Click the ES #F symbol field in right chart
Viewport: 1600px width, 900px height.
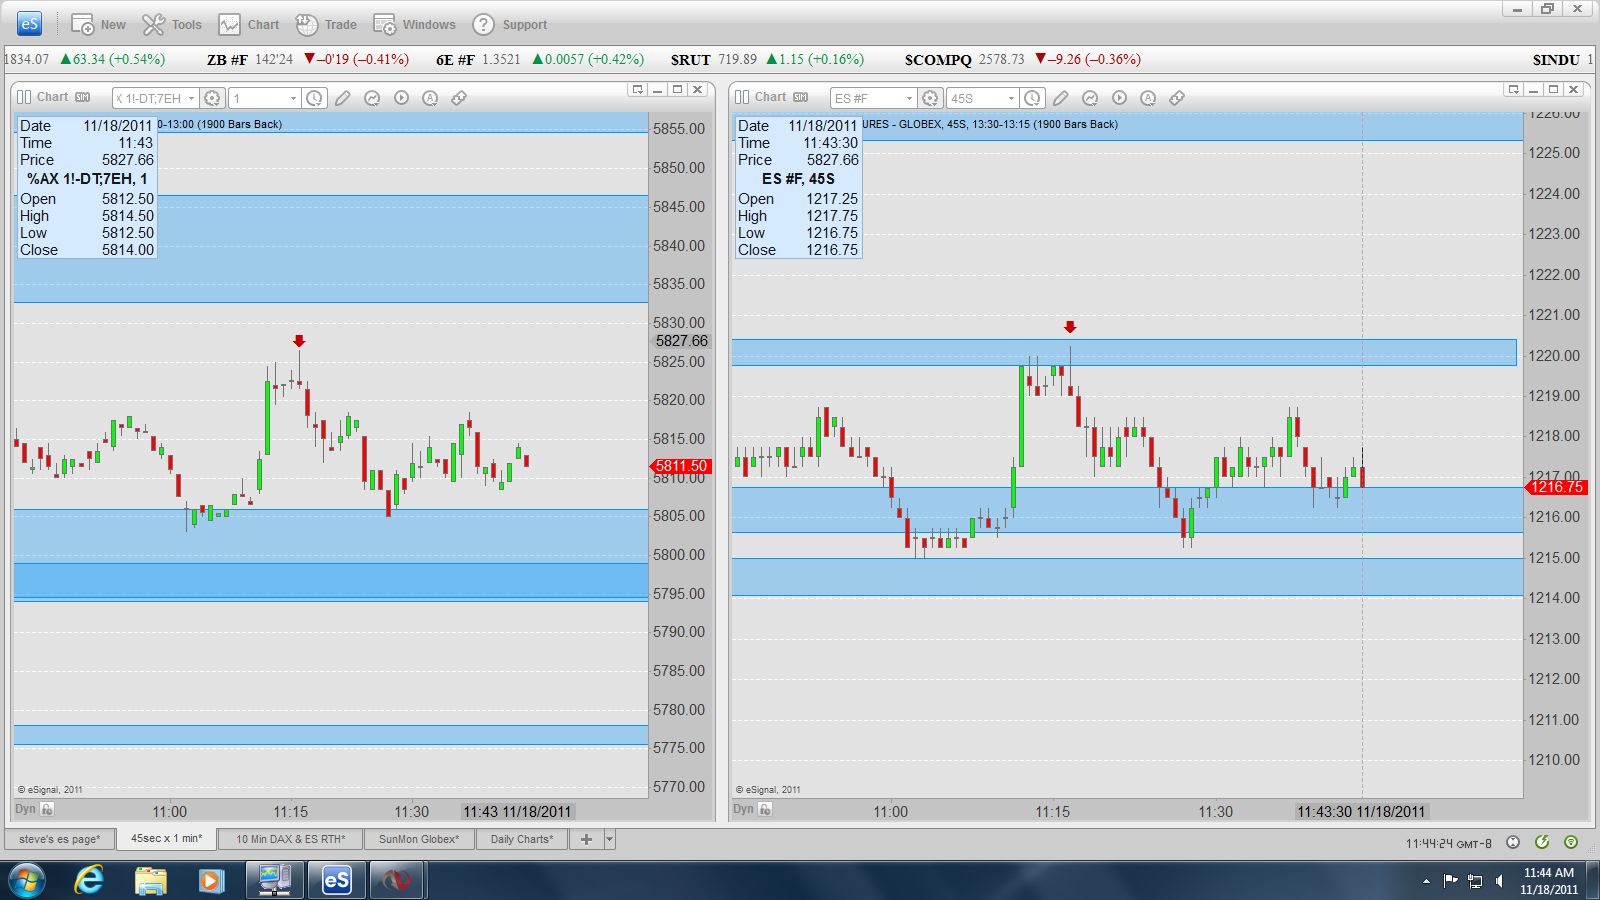[867, 98]
